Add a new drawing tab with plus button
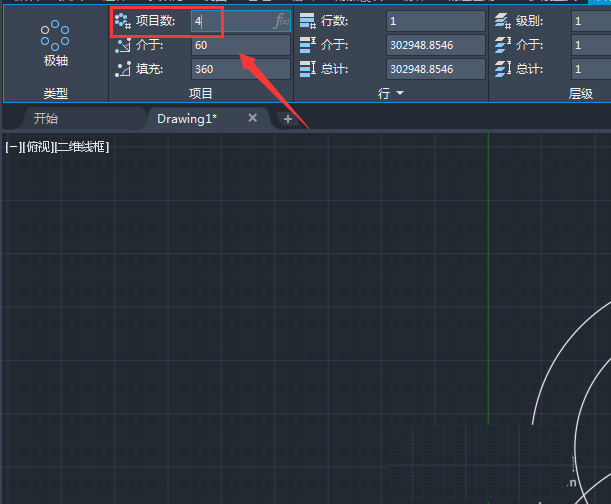This screenshot has height=504, width=611. point(288,119)
